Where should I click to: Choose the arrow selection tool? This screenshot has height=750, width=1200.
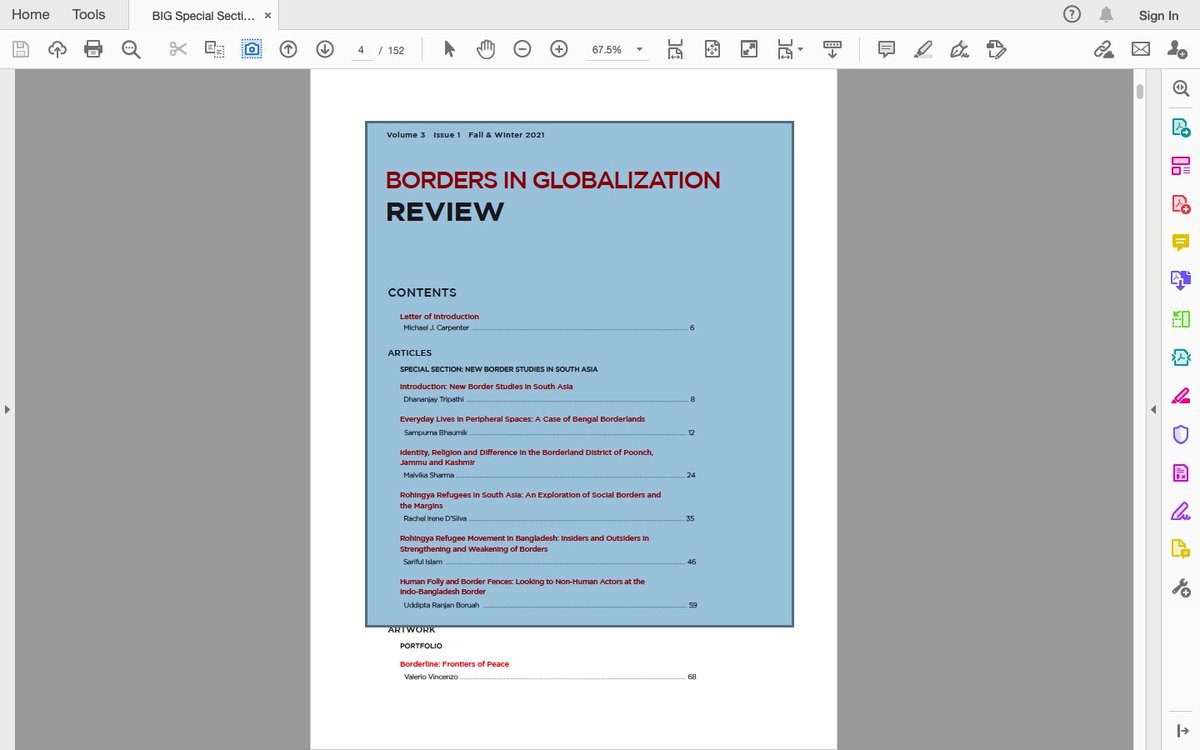click(449, 49)
